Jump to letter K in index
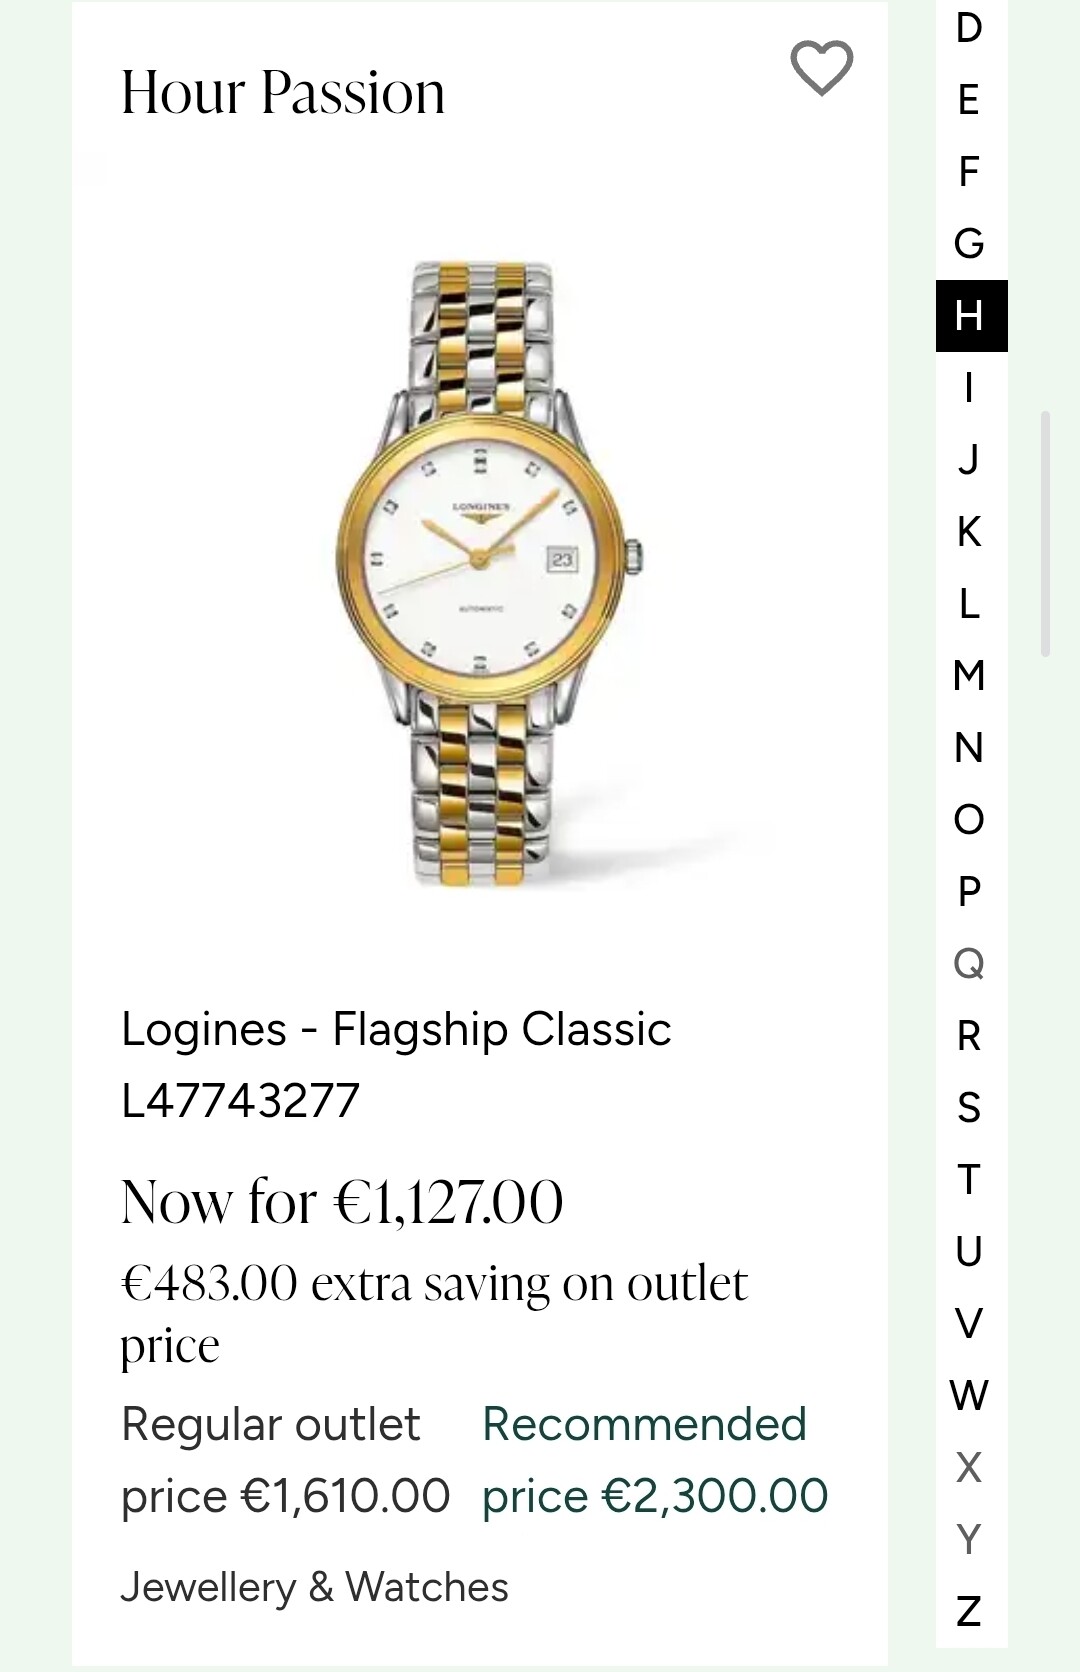The height and width of the screenshot is (1672, 1080). click(969, 532)
